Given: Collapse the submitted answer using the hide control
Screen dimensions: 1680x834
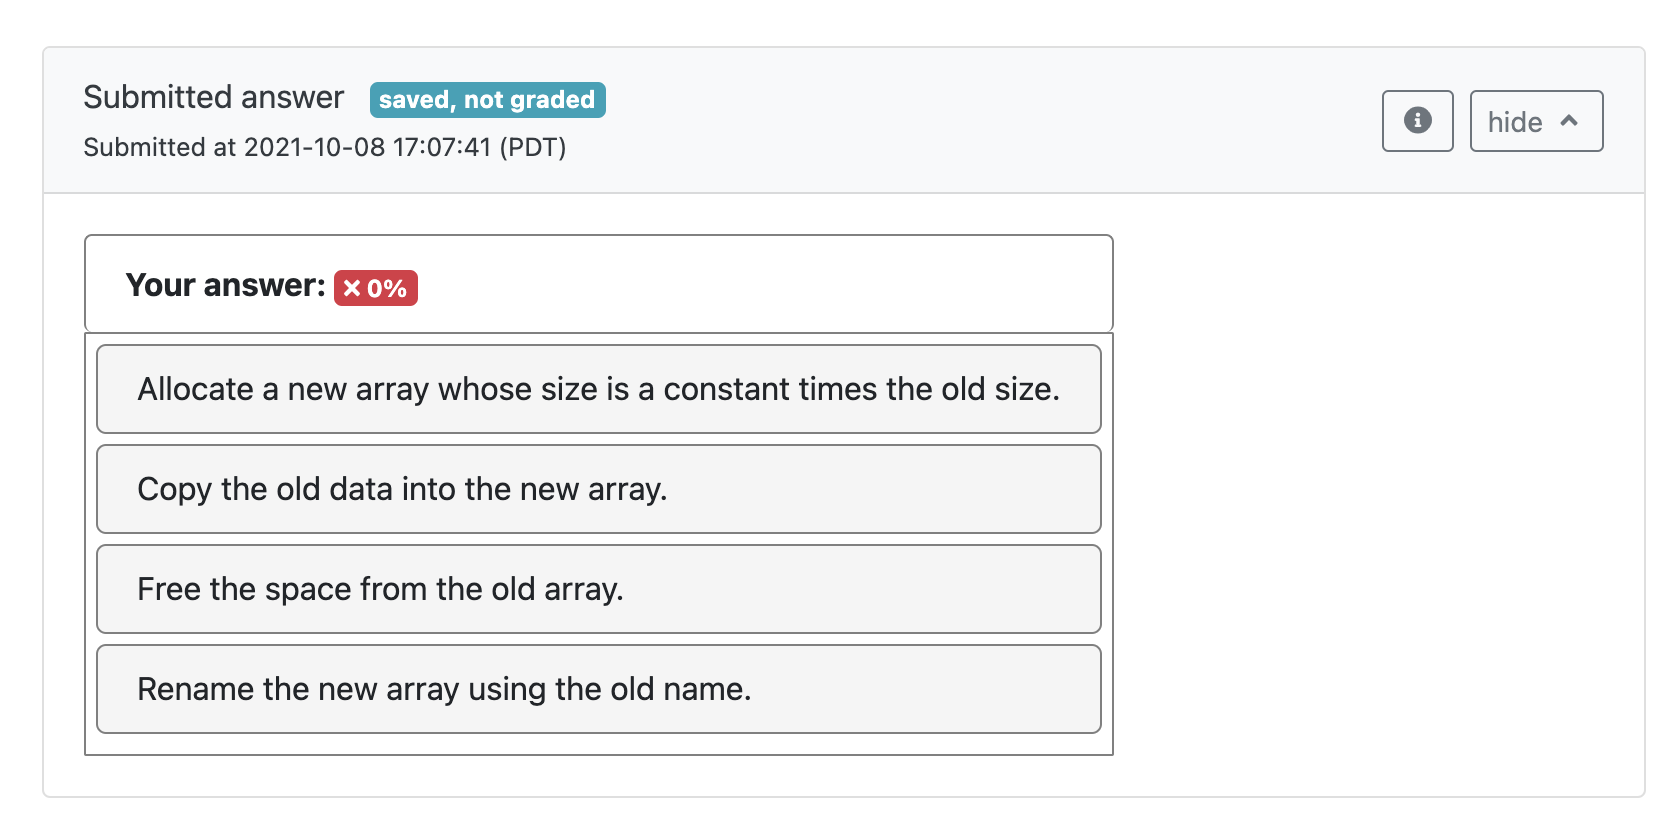Looking at the screenshot, I should (x=1536, y=121).
